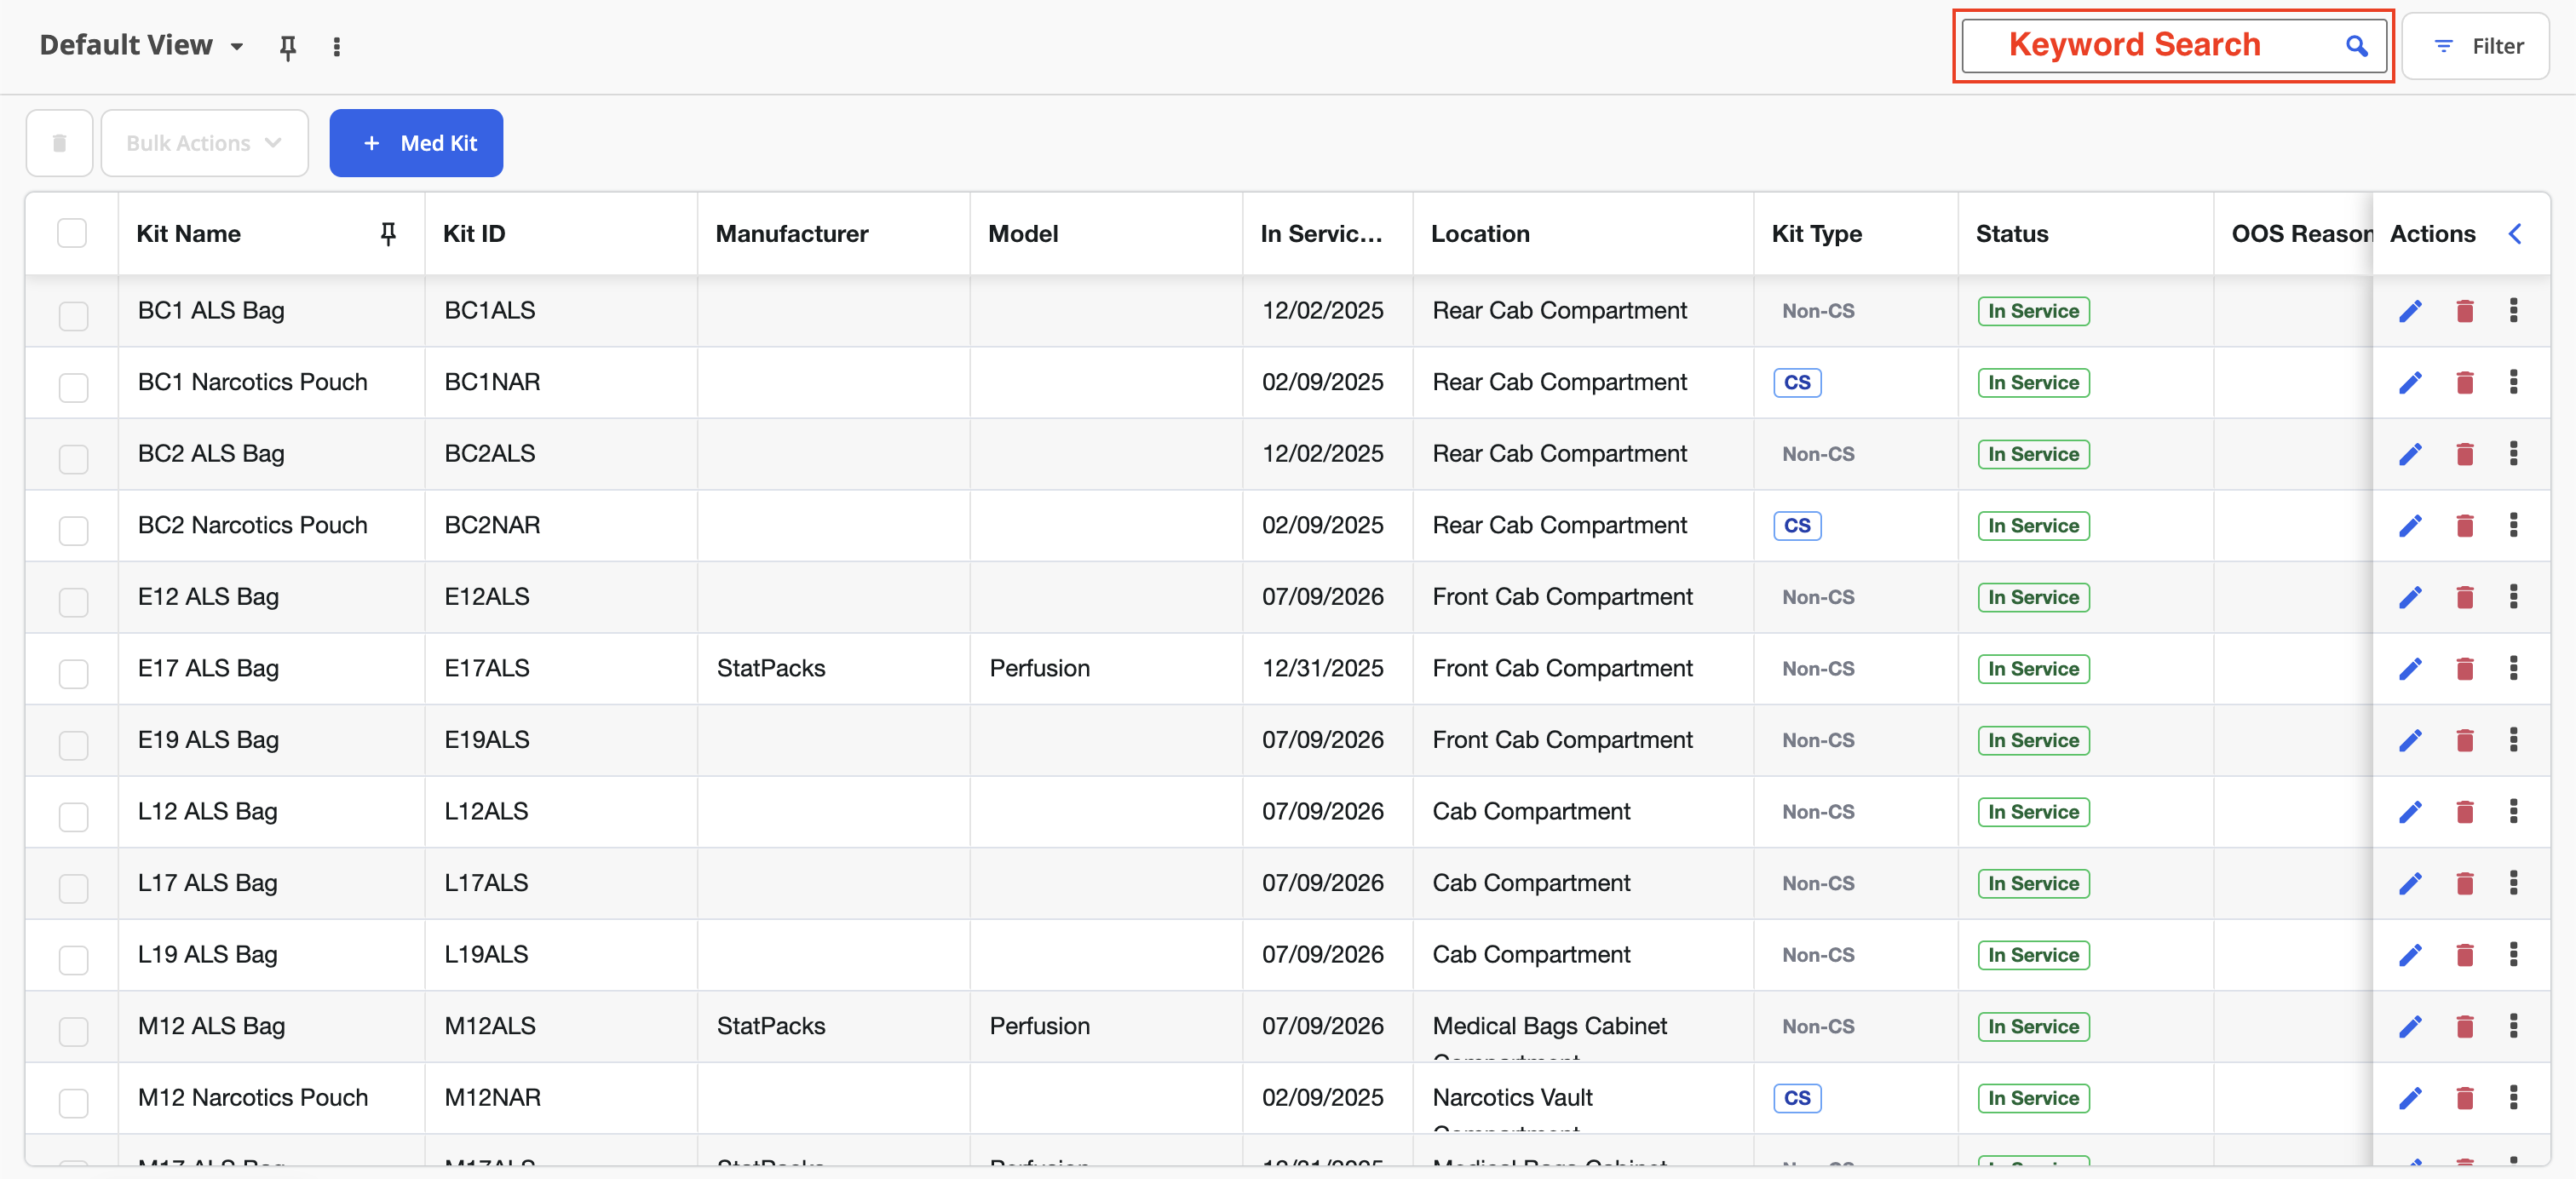Click CS badge for M12 Narcotics Pouch
2576x1179 pixels.
(x=1797, y=1098)
